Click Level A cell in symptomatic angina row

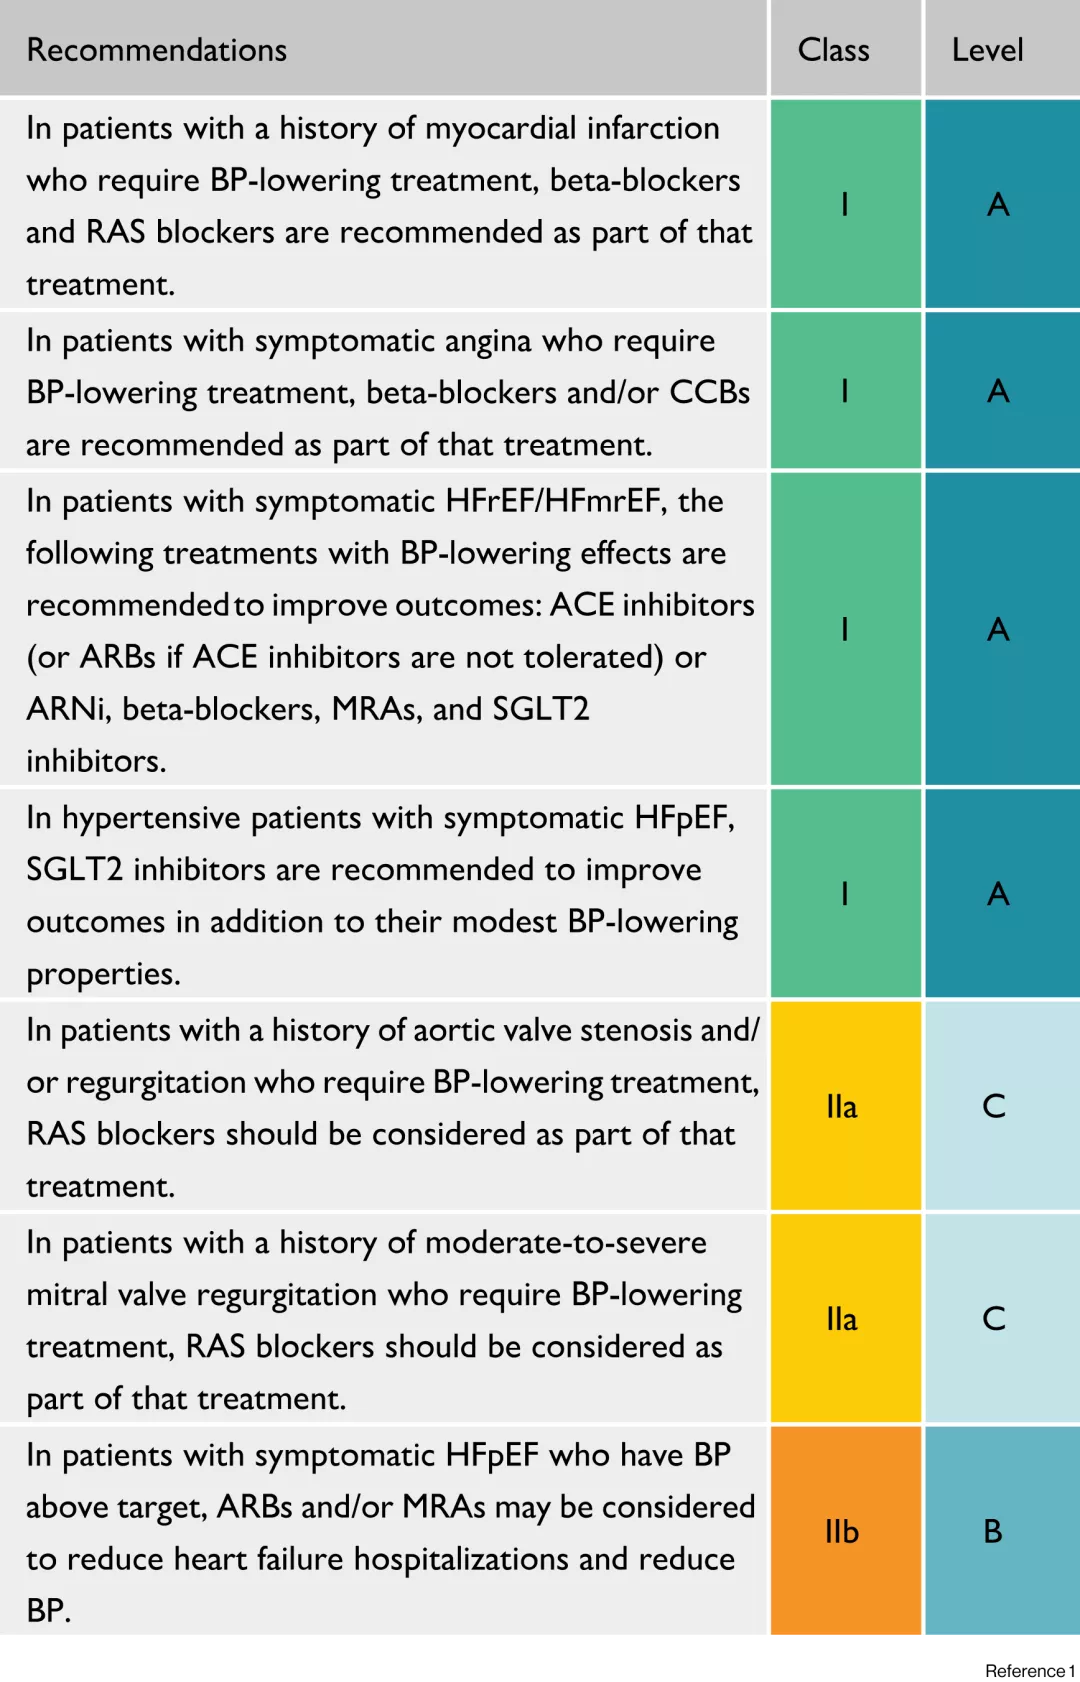[x=998, y=391]
